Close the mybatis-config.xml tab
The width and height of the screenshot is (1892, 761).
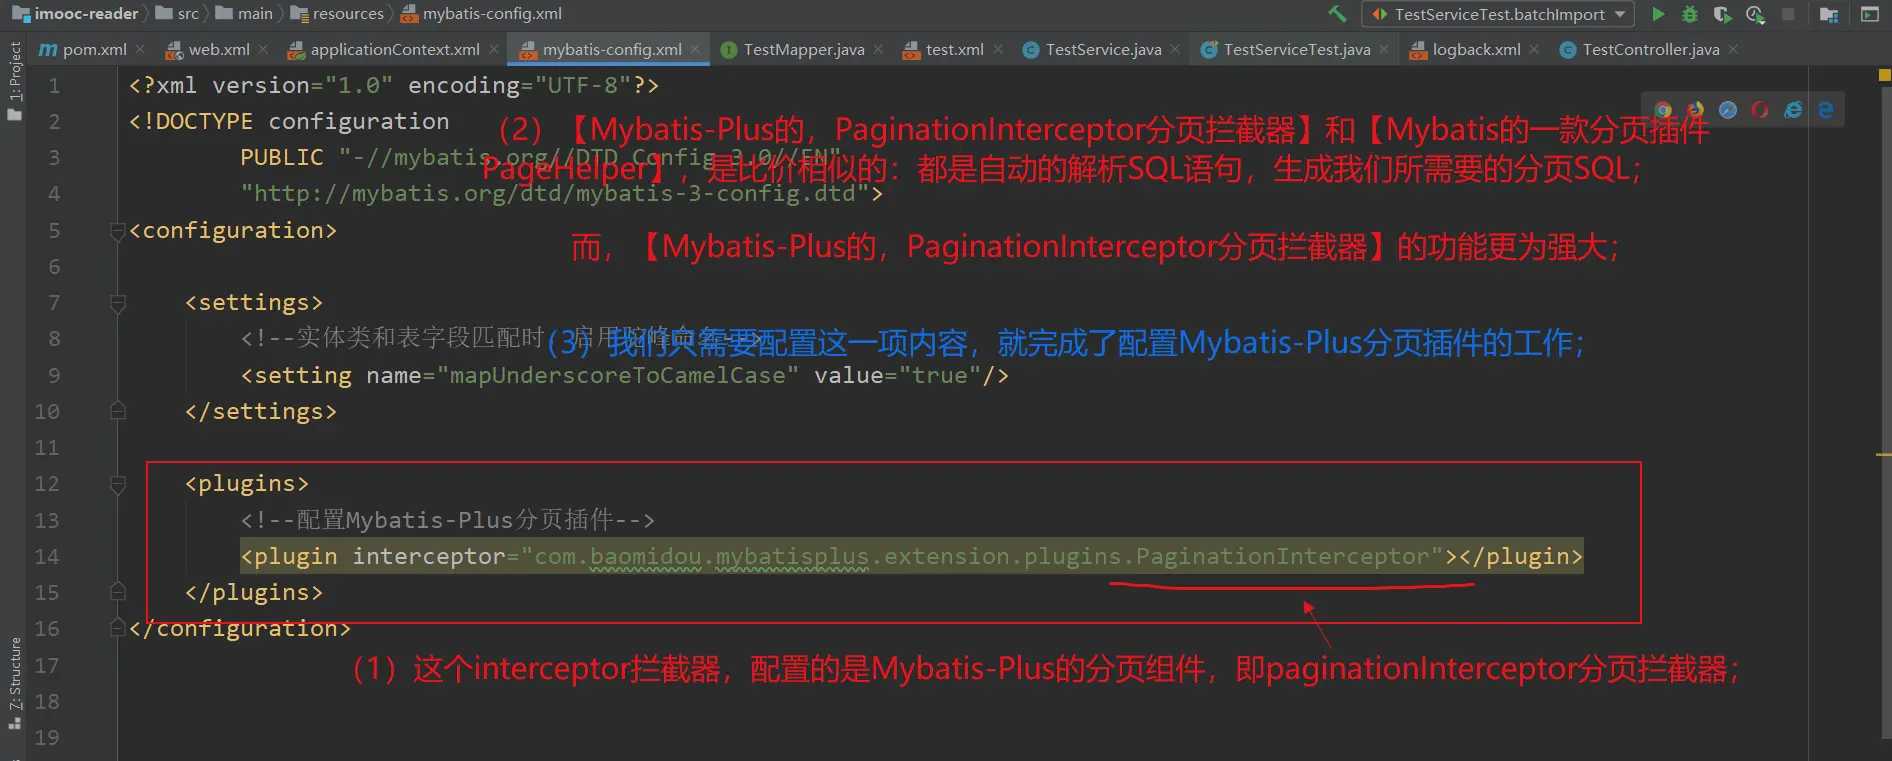point(696,49)
